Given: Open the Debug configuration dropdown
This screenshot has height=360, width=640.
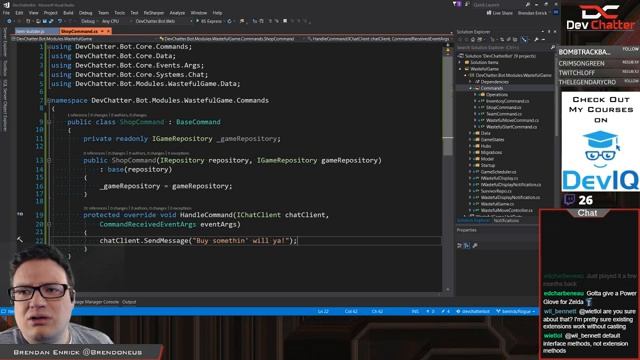Looking at the screenshot, I should (x=89, y=21).
